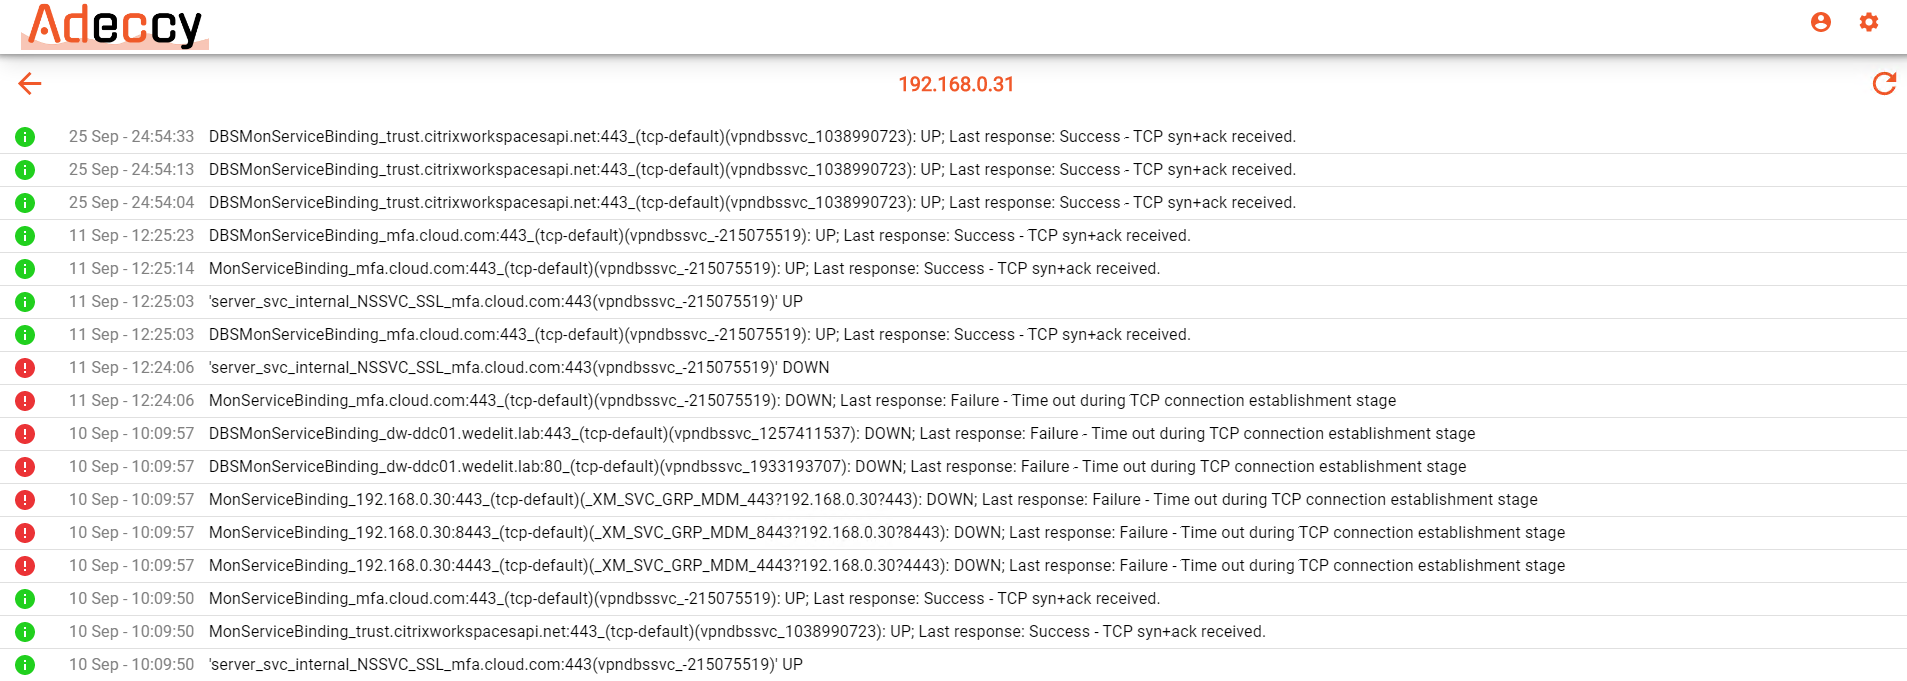Select MonServiceBinding_192.168.0.30:4443 DOWN entry
The image size is (1907, 681).
(953, 566)
